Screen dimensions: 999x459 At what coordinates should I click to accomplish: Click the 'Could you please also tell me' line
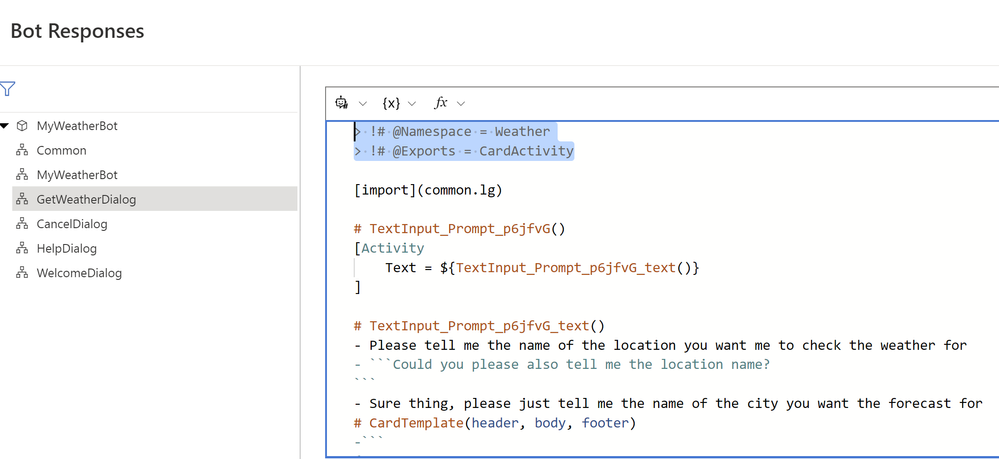click(x=563, y=365)
